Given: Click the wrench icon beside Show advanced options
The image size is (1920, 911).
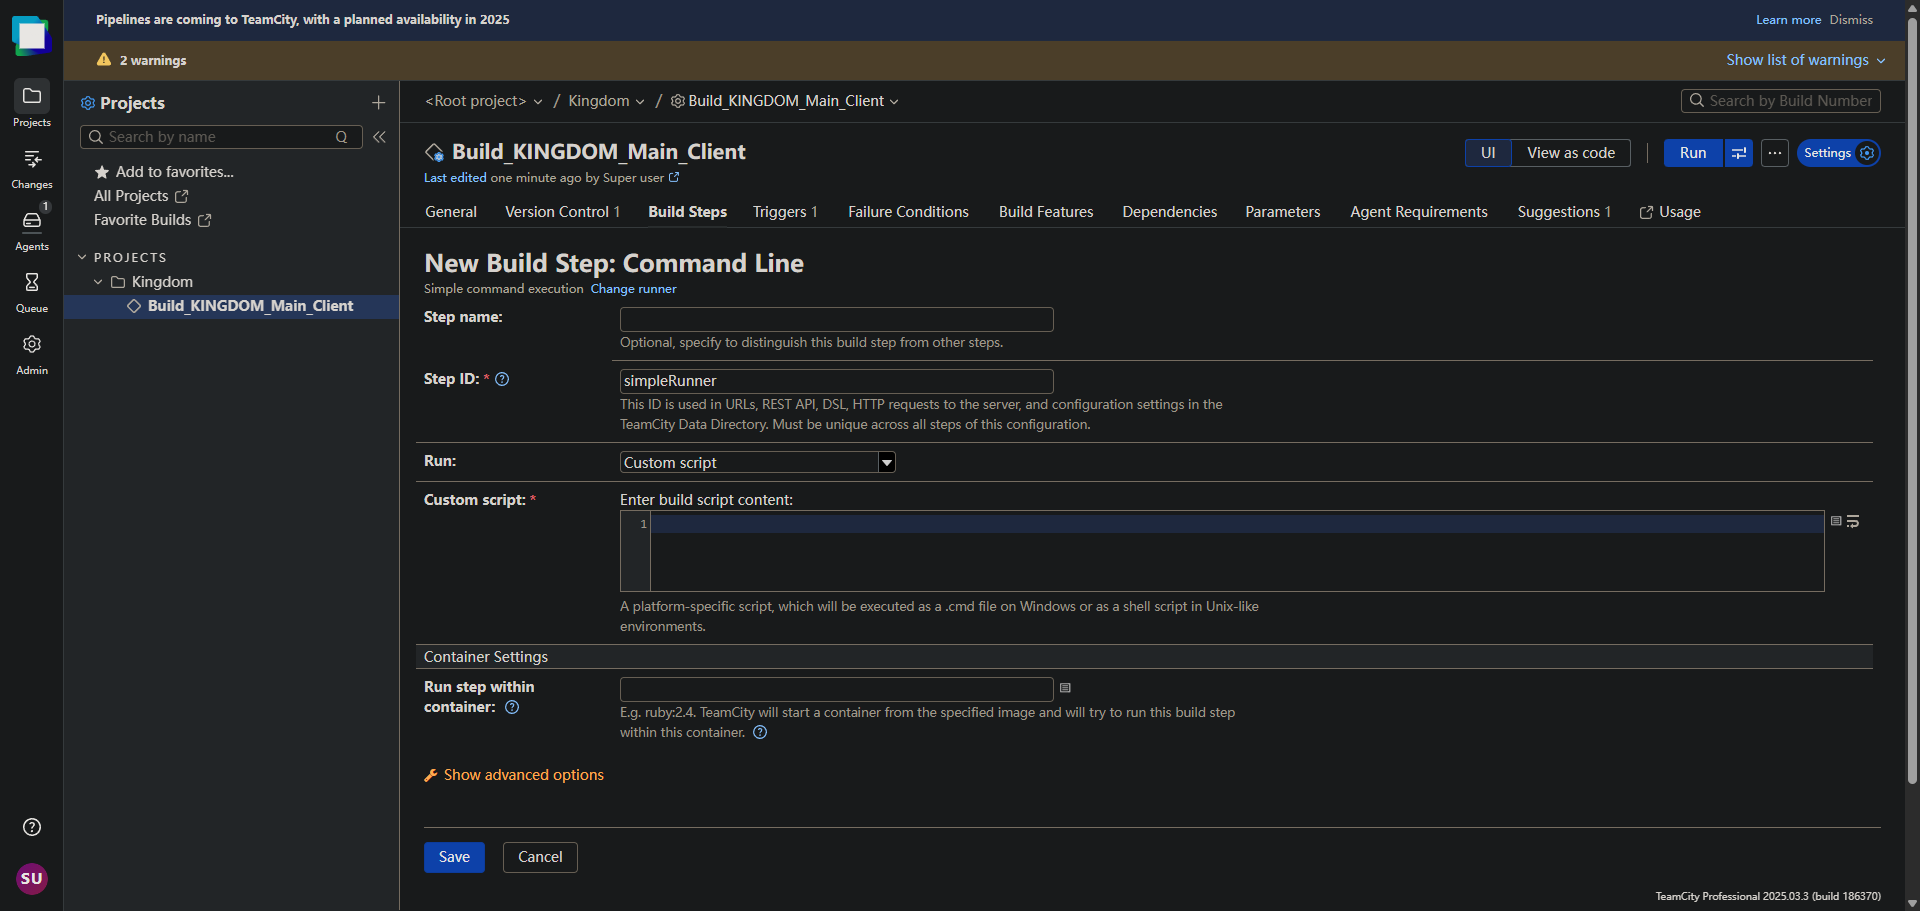Looking at the screenshot, I should (x=431, y=775).
